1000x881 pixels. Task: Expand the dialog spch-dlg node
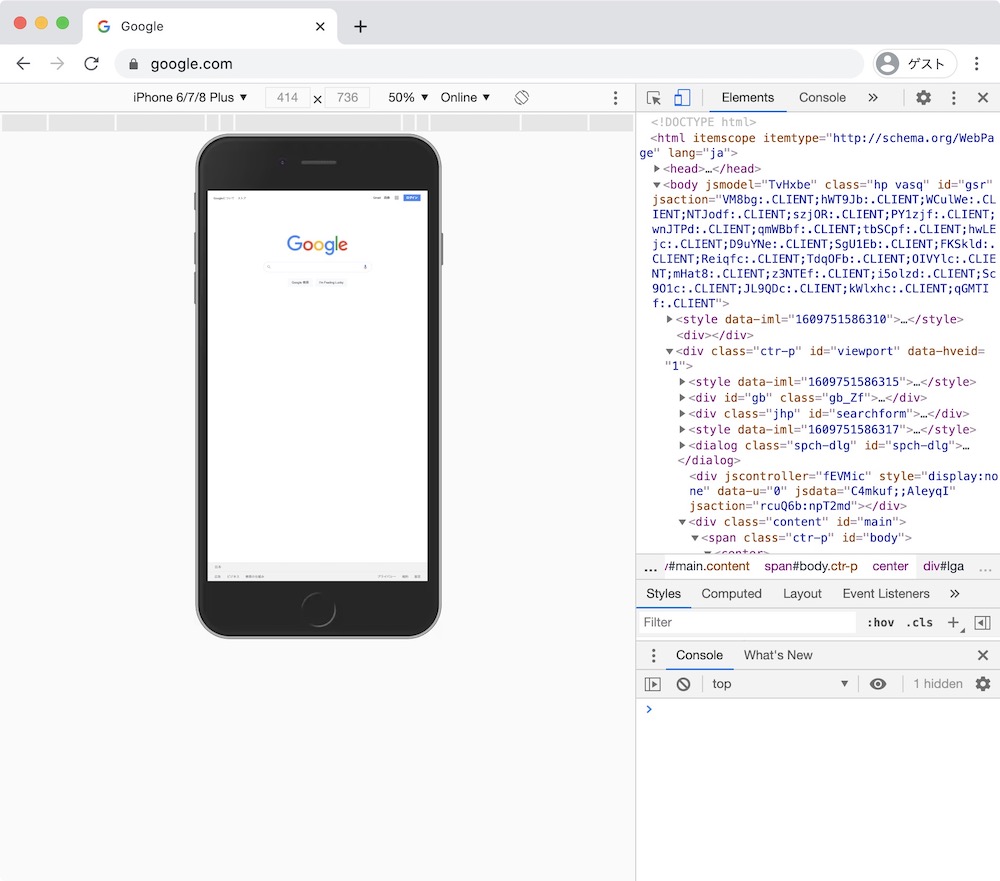tap(682, 445)
